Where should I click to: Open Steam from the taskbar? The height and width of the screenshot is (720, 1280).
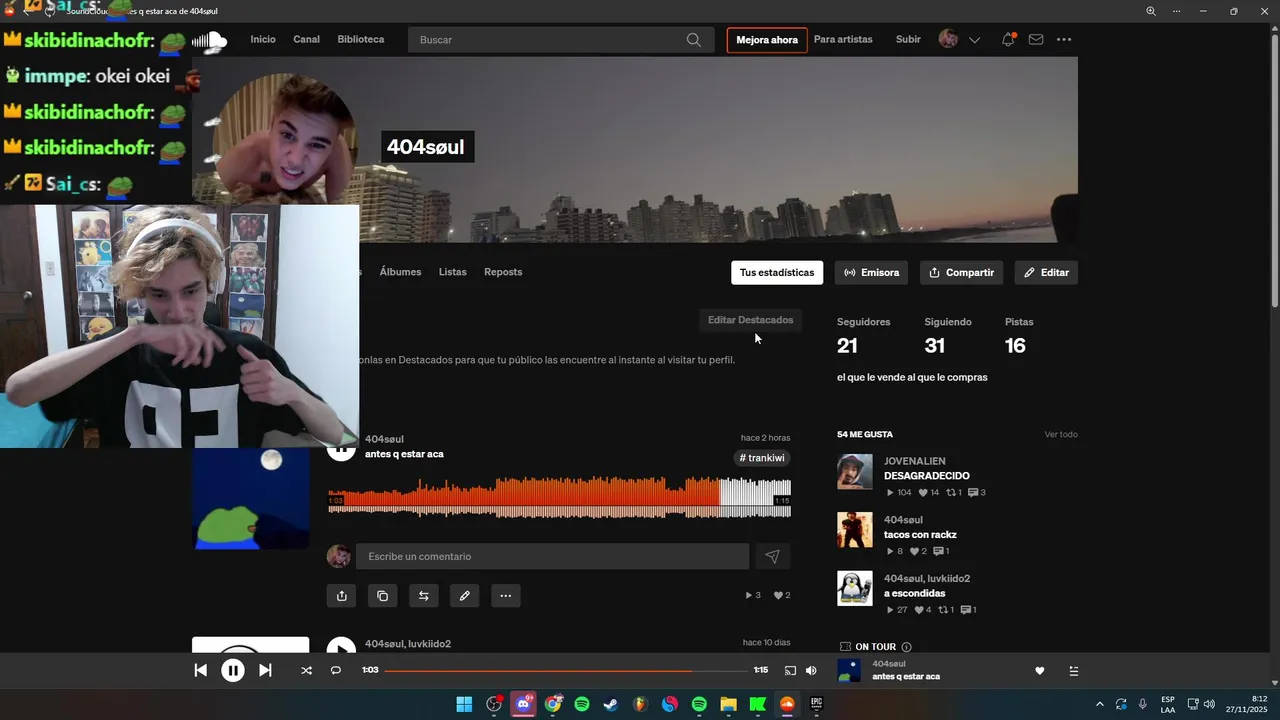click(610, 704)
